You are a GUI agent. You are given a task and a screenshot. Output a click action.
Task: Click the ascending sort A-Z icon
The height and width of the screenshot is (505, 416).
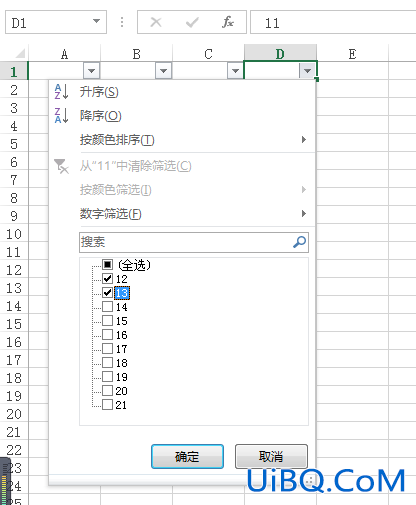point(61,92)
